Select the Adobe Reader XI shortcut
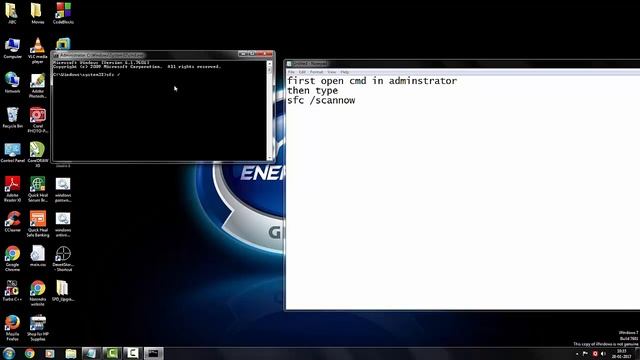 pos(12,189)
